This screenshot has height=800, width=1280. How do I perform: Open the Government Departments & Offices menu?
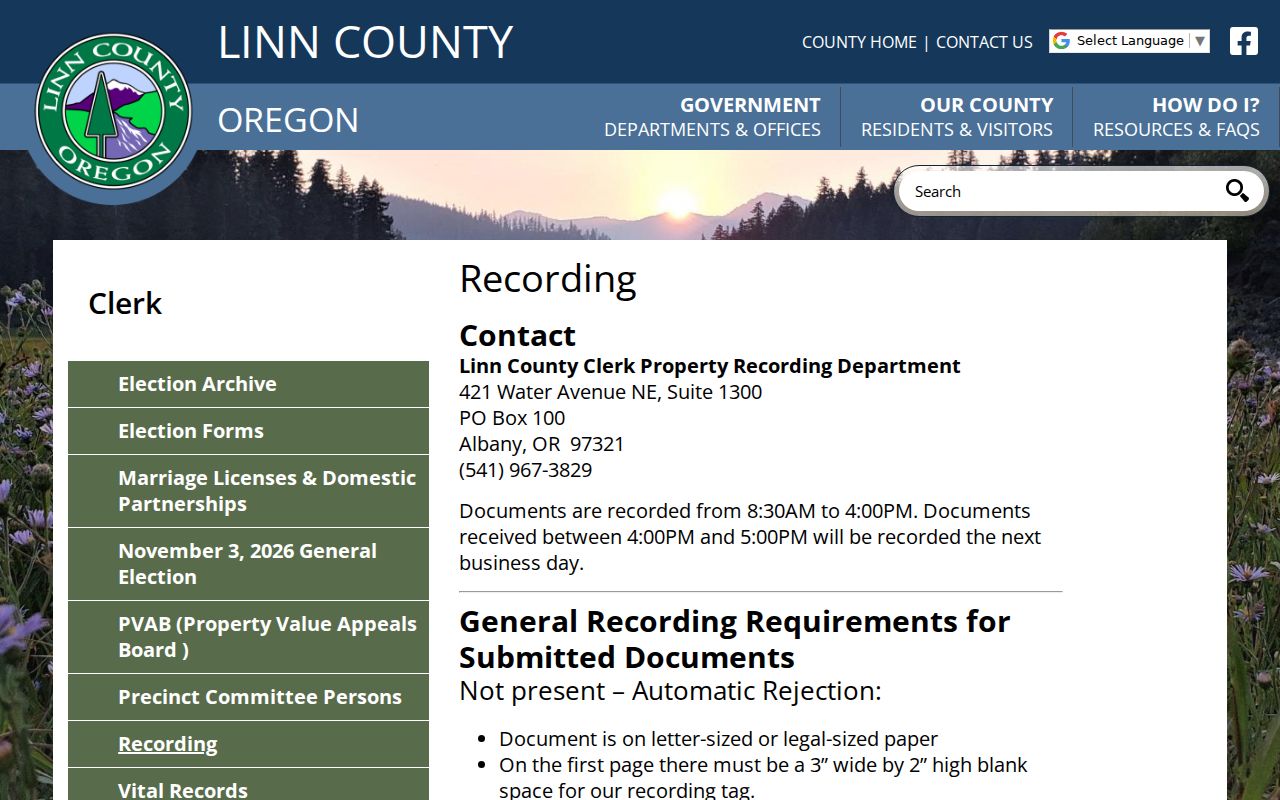click(x=712, y=117)
